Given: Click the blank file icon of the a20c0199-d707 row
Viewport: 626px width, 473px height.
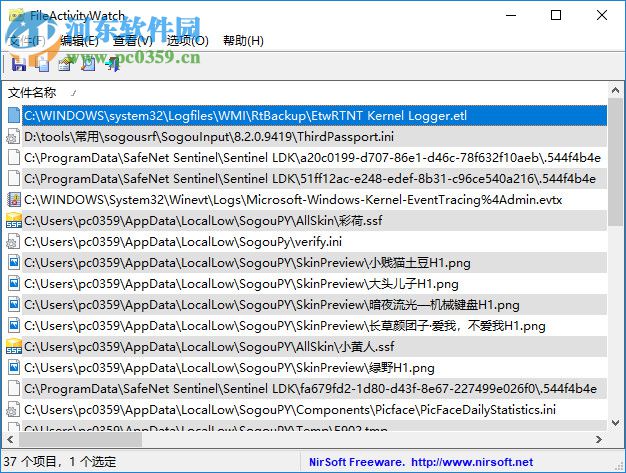Looking at the screenshot, I should pyautogui.click(x=14, y=158).
